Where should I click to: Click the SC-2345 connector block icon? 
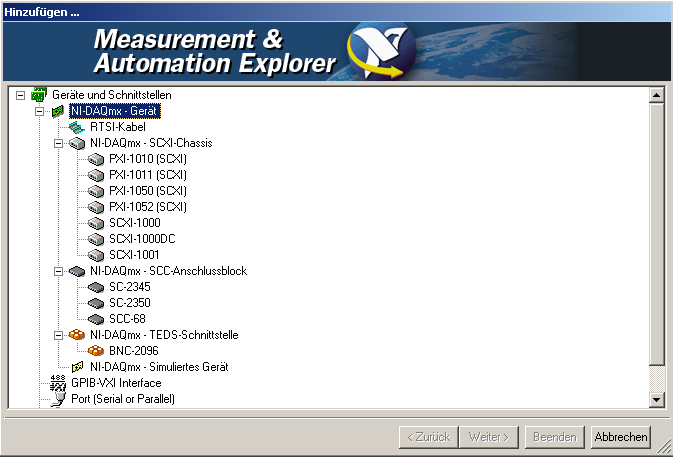pyautogui.click(x=96, y=287)
